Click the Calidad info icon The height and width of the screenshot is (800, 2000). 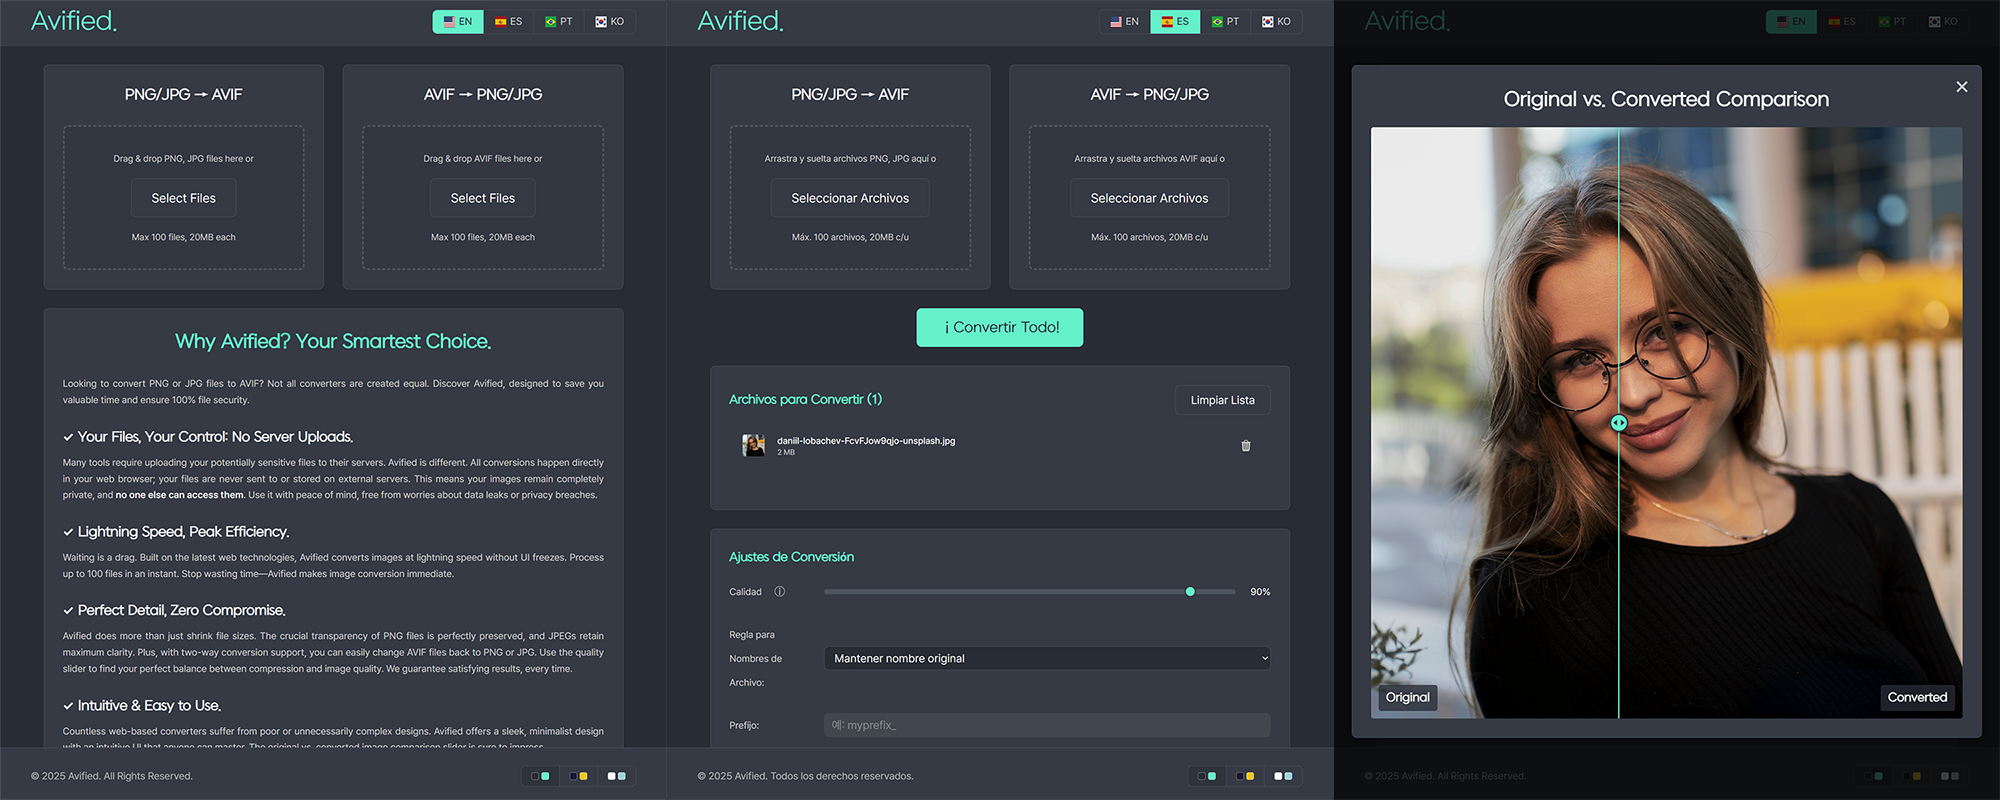(x=780, y=592)
